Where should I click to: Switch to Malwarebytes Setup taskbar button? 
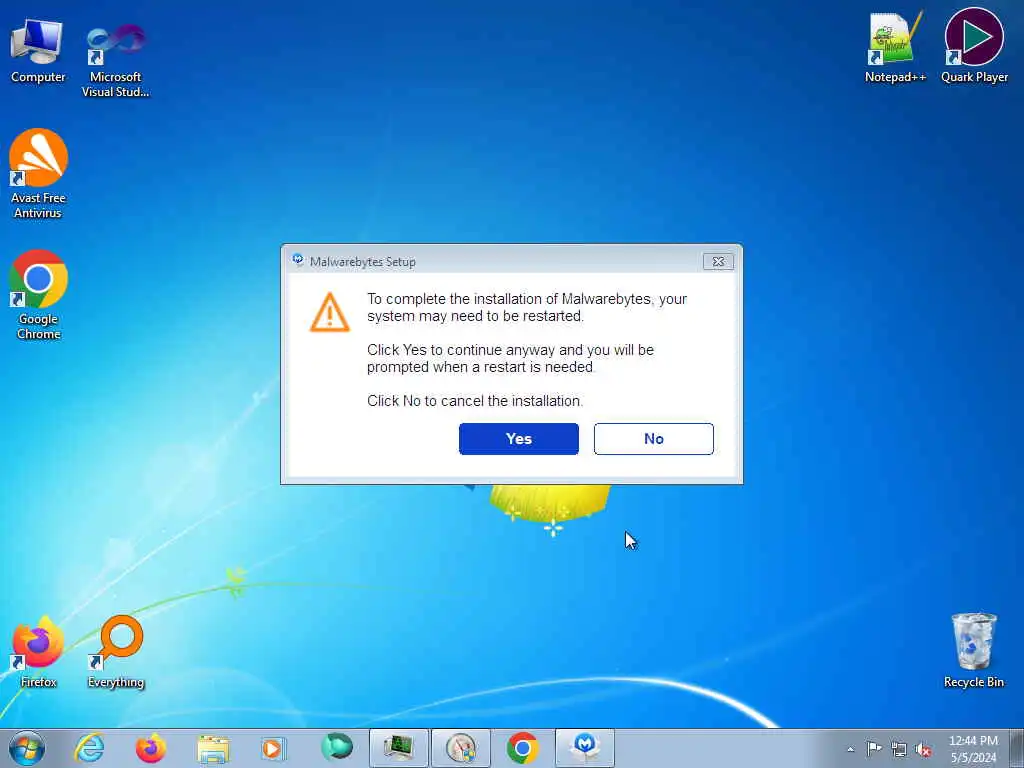pyautogui.click(x=584, y=748)
